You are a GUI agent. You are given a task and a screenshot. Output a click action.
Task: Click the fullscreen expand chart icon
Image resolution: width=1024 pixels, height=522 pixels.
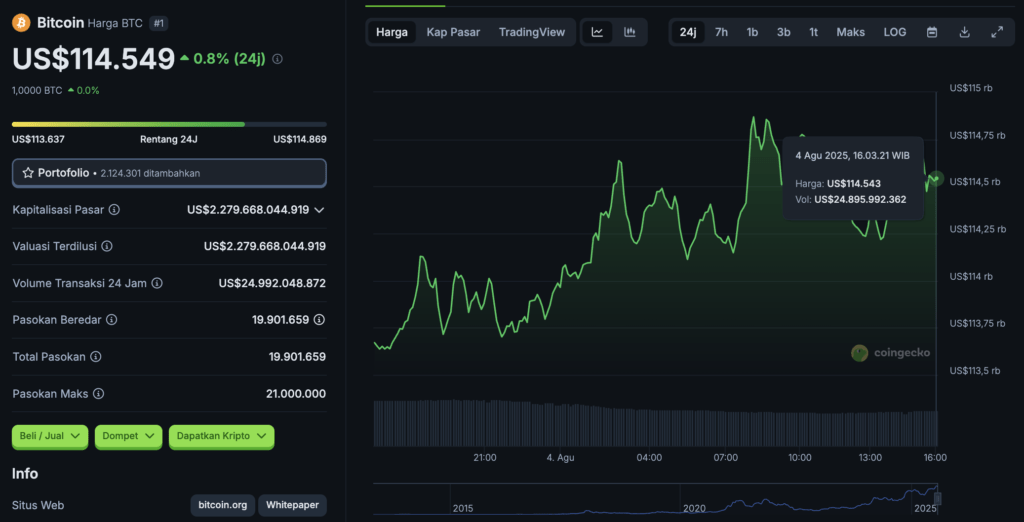point(997,32)
